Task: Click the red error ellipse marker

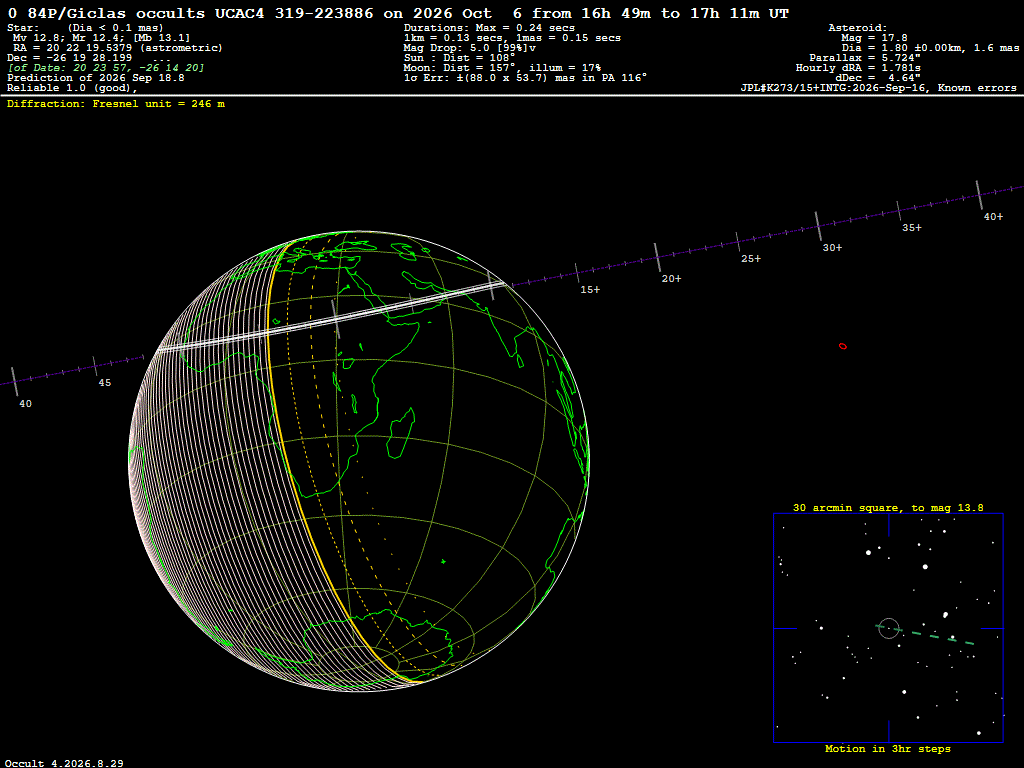Action: tap(842, 346)
